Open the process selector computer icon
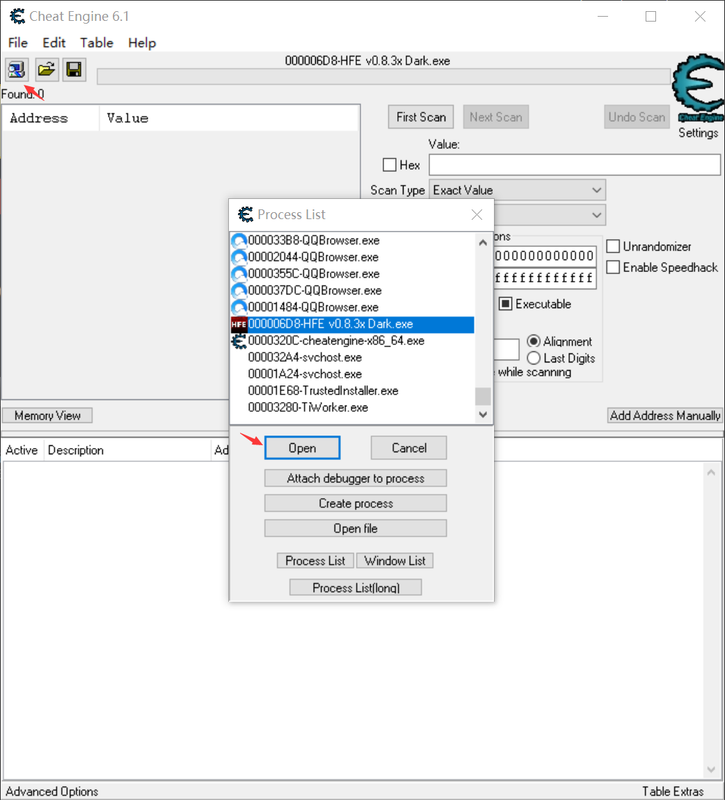 pyautogui.click(x=17, y=69)
